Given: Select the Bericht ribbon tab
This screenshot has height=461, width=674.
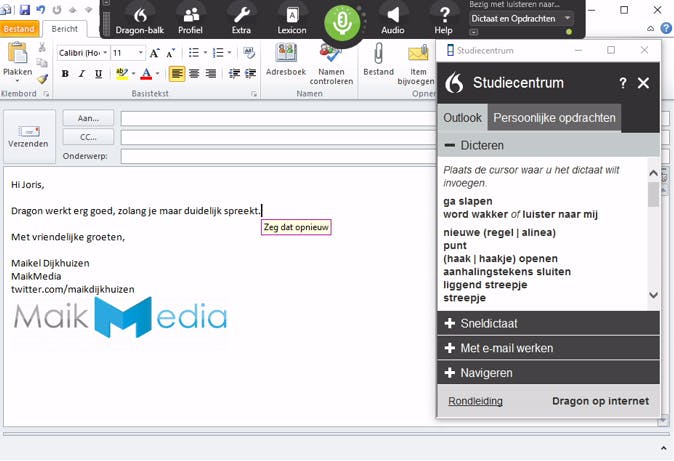Looking at the screenshot, I should click(64, 29).
